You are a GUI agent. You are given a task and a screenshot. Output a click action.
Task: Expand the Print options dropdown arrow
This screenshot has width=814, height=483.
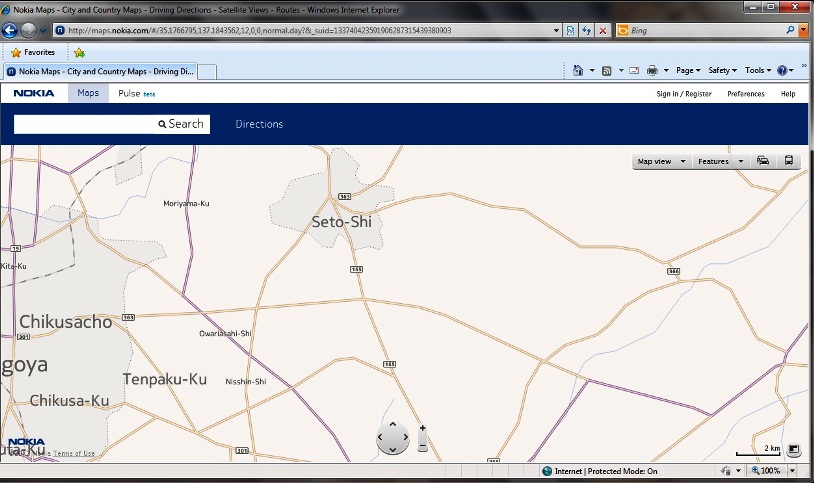point(666,70)
